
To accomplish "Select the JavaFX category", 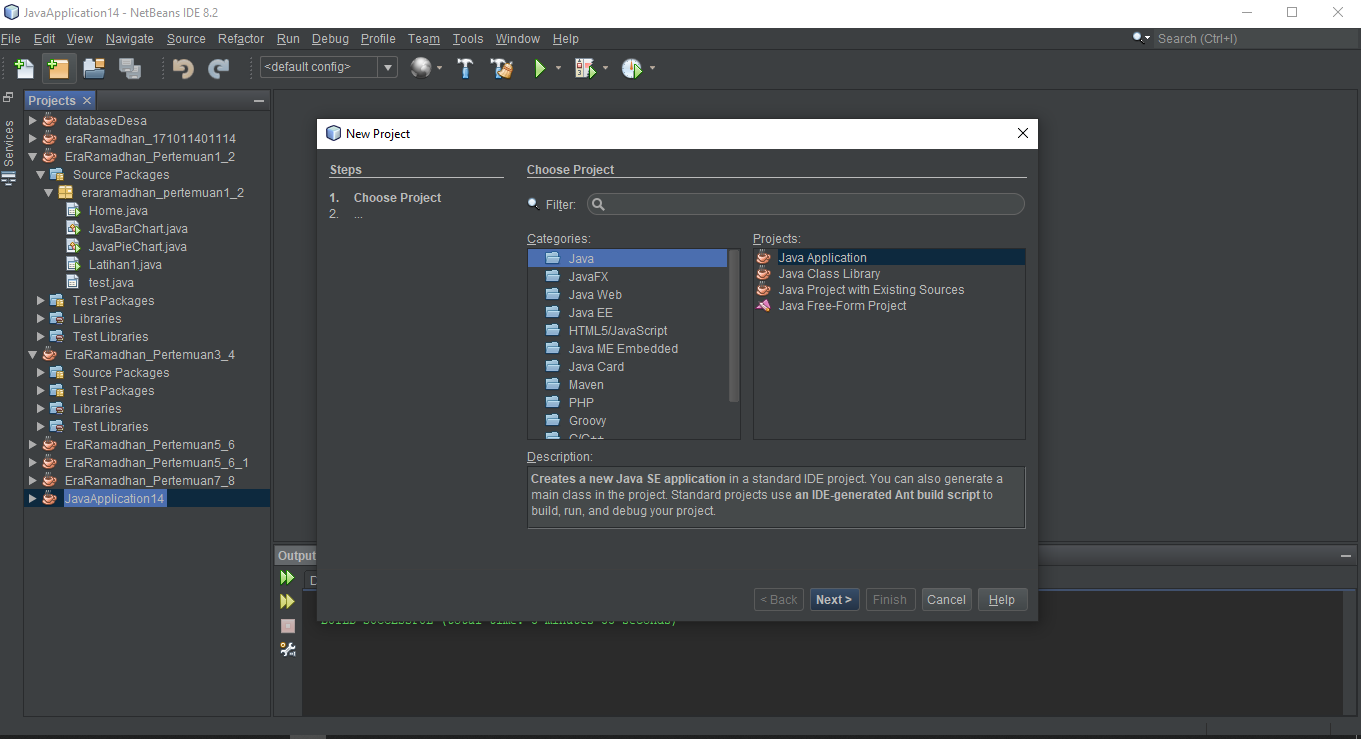I will coord(588,277).
